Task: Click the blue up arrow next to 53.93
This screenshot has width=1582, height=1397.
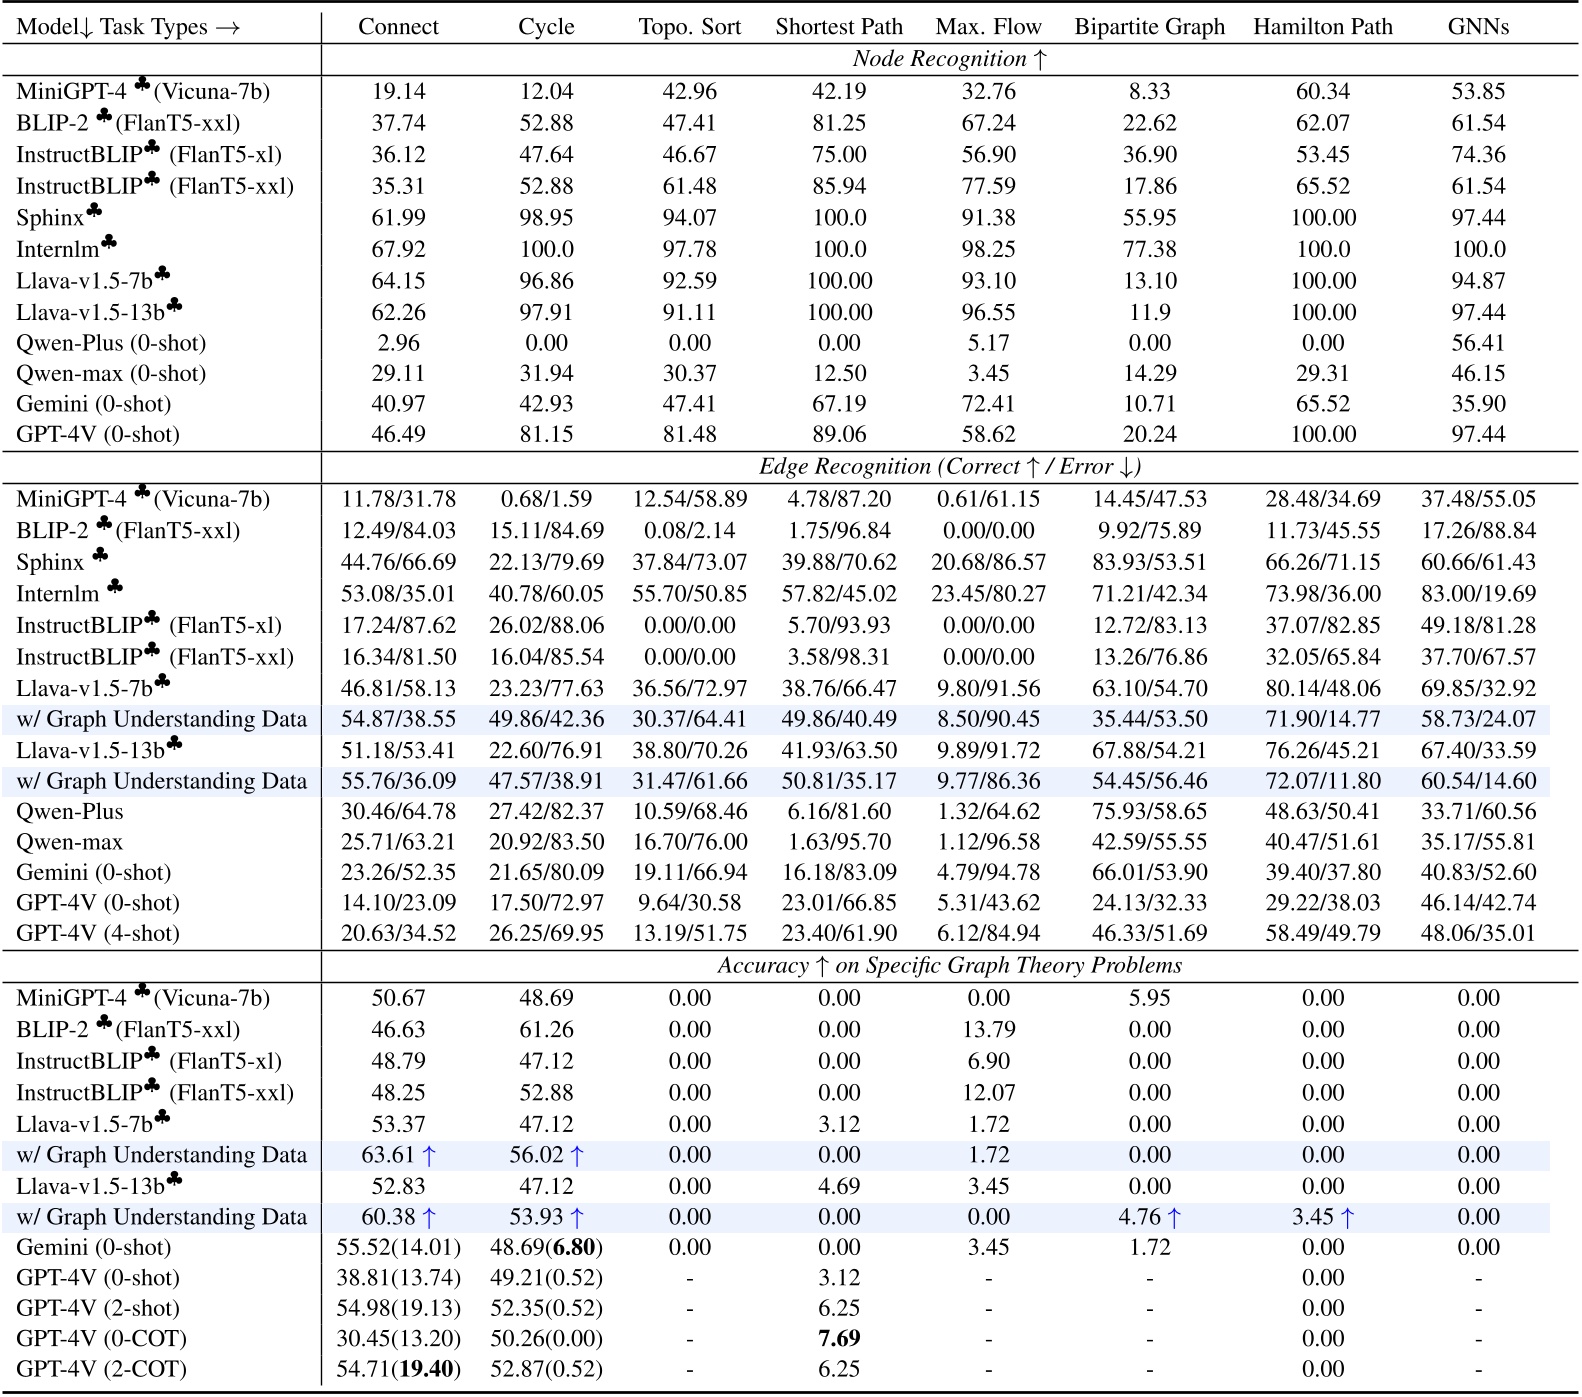Action: tap(577, 1218)
